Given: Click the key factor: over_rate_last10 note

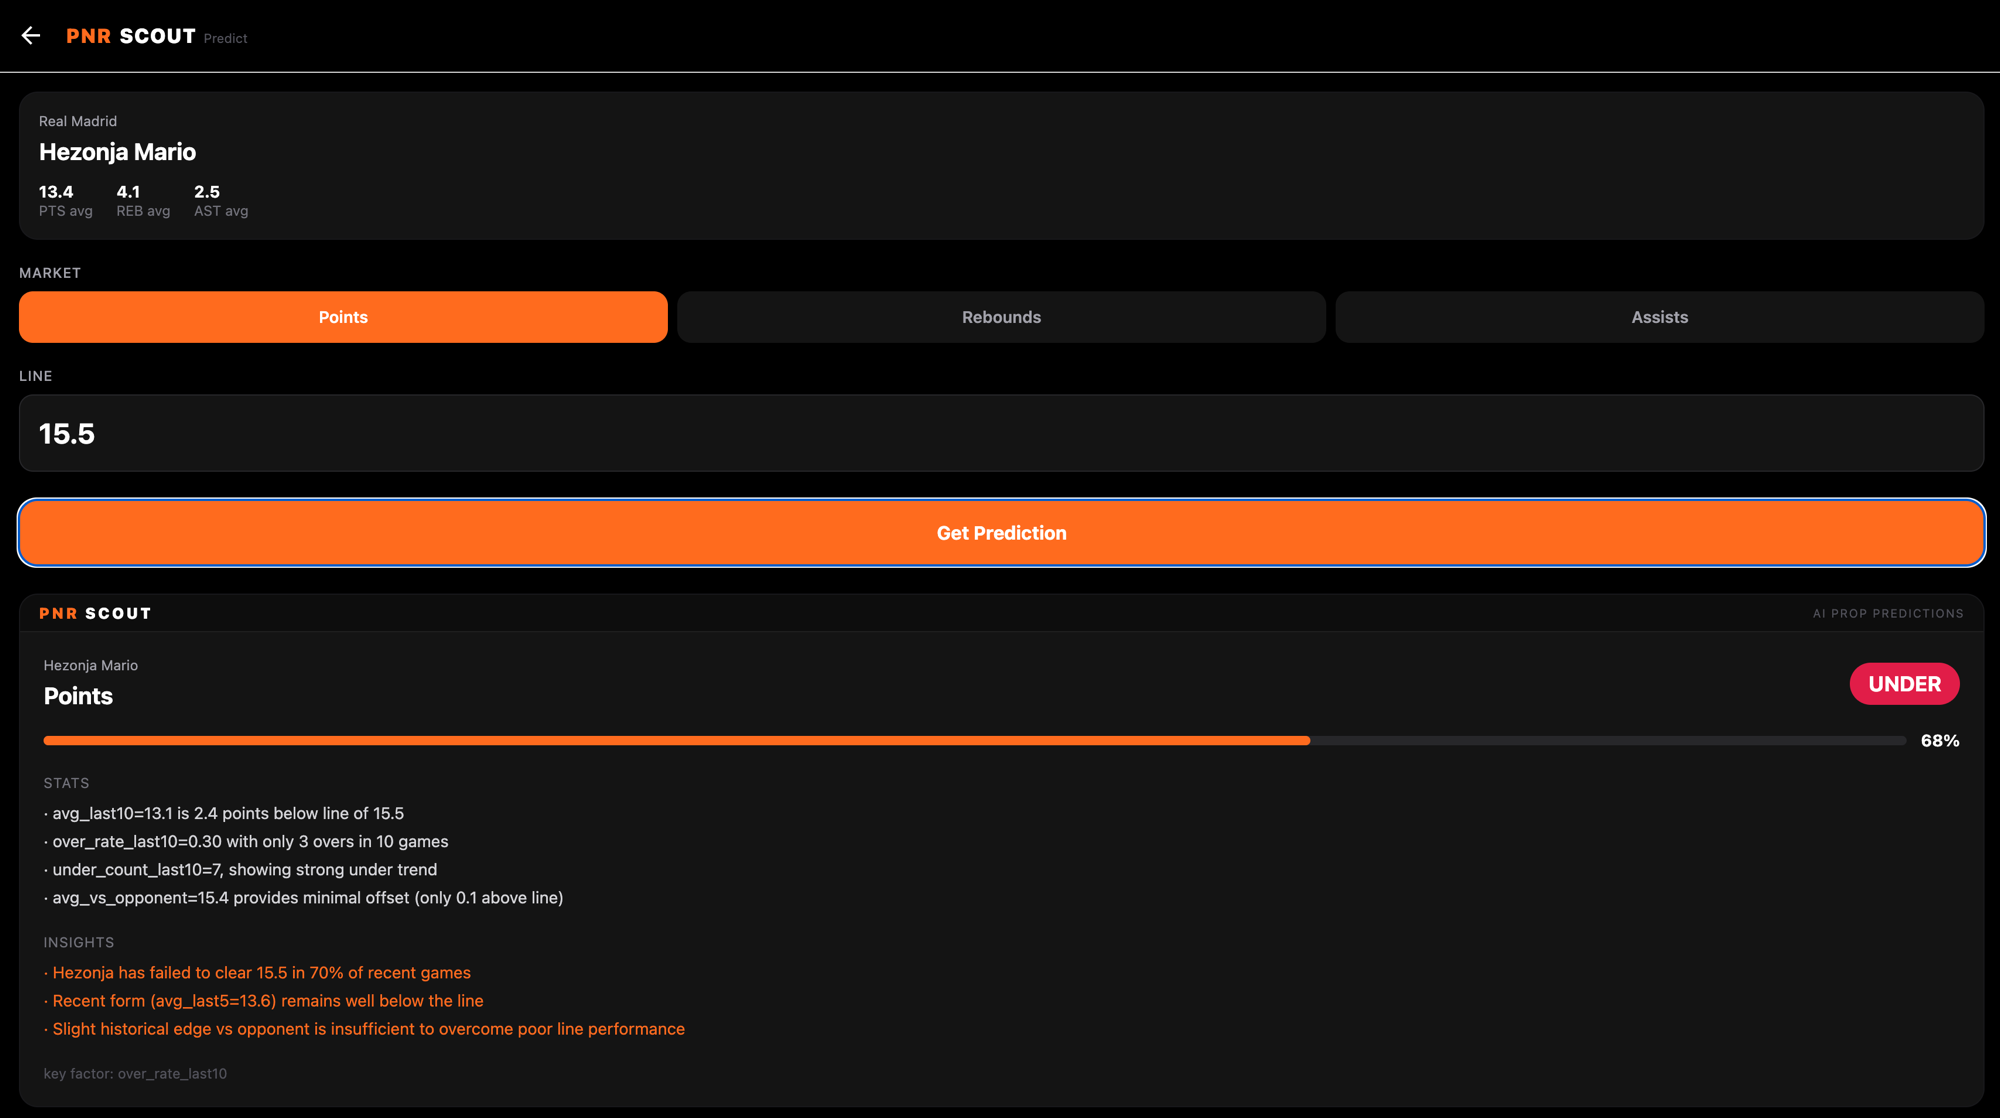Looking at the screenshot, I should [x=135, y=1073].
